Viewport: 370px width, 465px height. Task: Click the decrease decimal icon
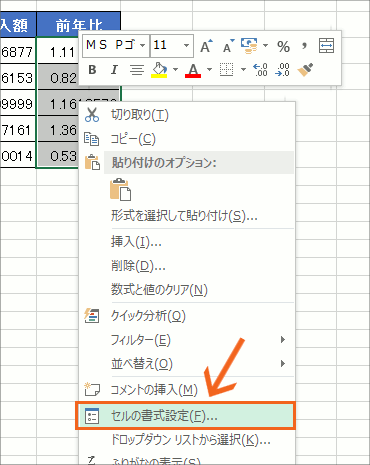(283, 70)
